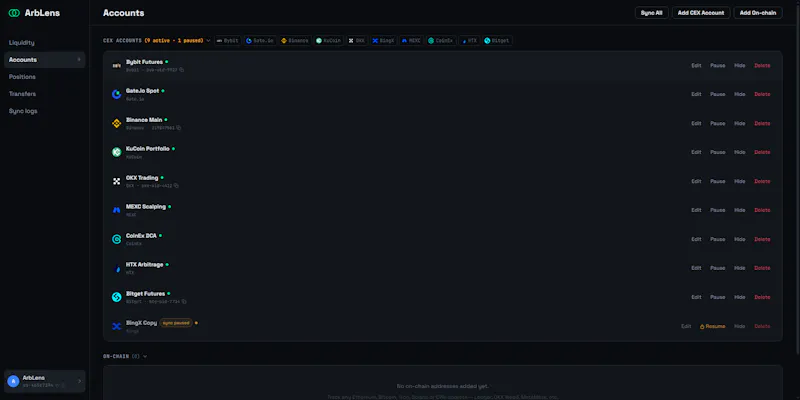Viewport: 800px width, 400px height.
Task: Filter accounts by OKX chip
Action: [x=357, y=40]
